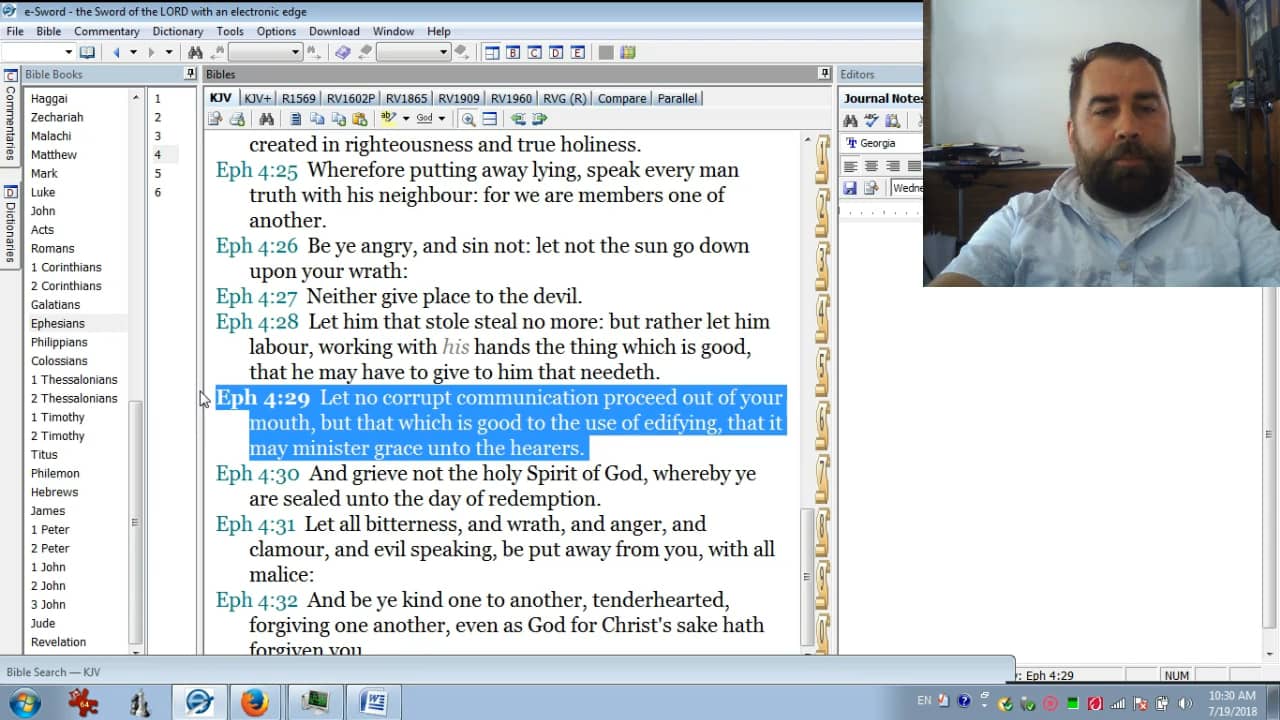Open the Bible lookup book icon
Image resolution: width=1280 pixels, height=720 pixels.
87,52
